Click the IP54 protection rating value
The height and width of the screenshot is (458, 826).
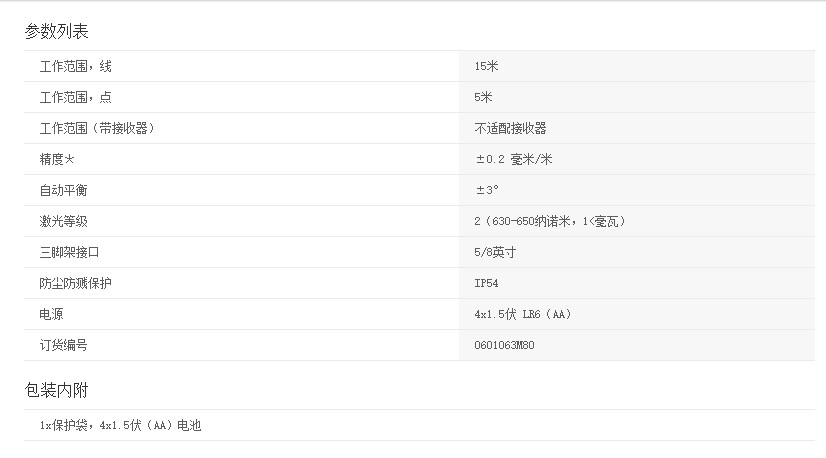pyautogui.click(x=487, y=283)
